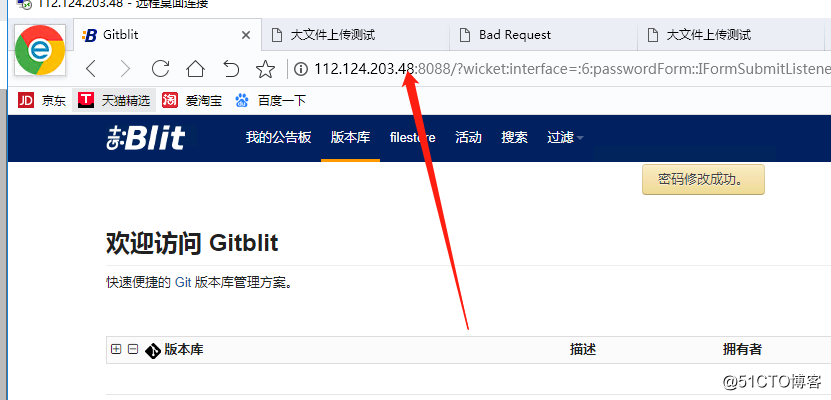Image resolution: width=831 pixels, height=400 pixels.
Task: Open 版本库 in navigation bar
Action: [x=350, y=138]
